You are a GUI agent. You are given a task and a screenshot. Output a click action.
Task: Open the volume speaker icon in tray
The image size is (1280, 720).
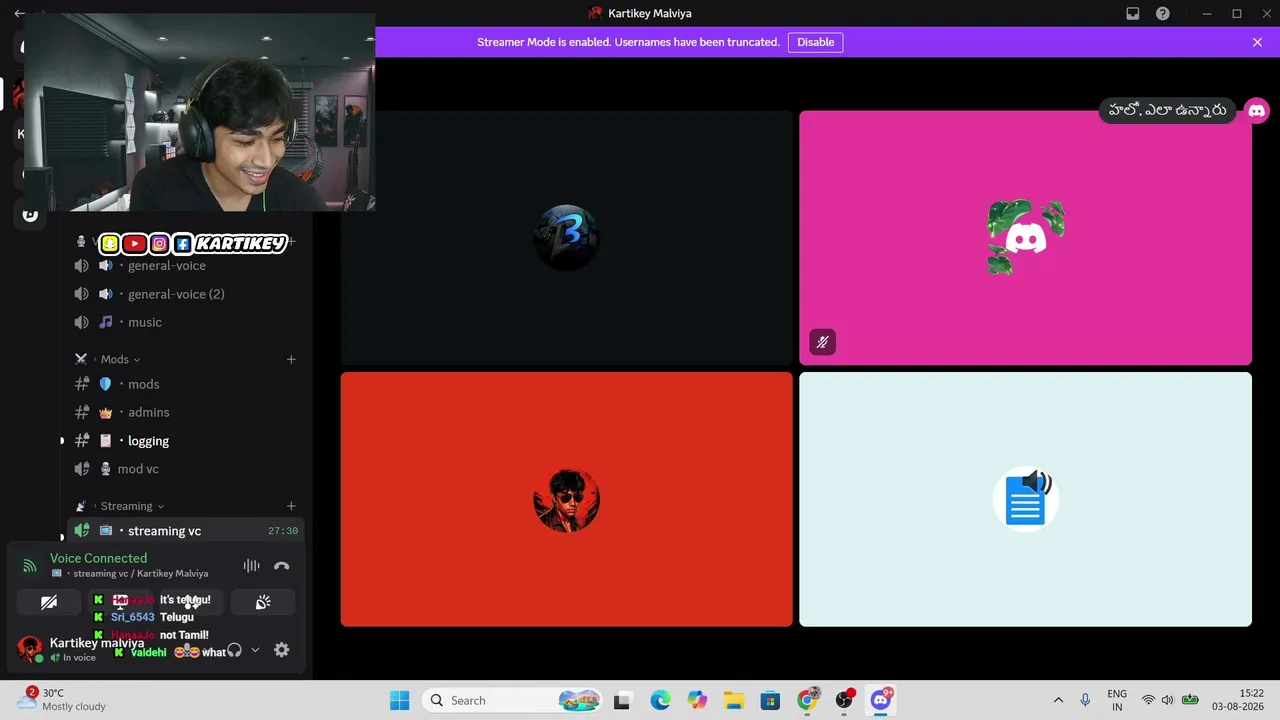[1167, 700]
